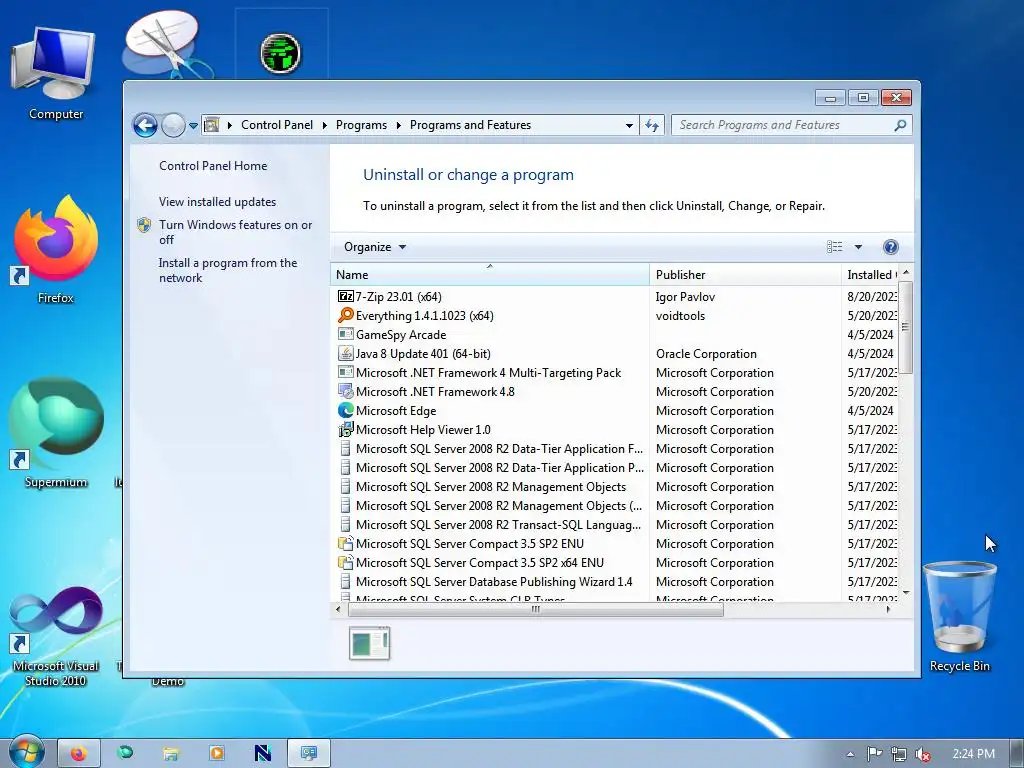1024x768 pixels.
Task: Click the Programs breadcrumb
Action: pos(361,125)
